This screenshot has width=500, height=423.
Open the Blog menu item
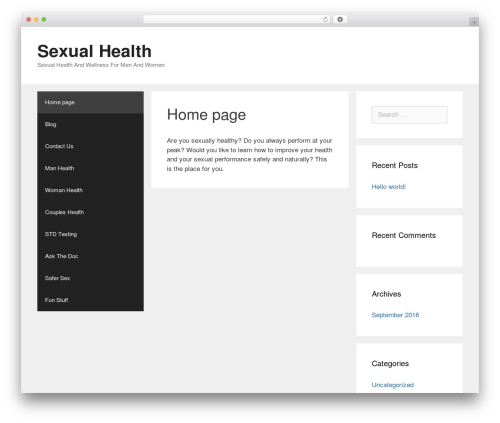90,124
